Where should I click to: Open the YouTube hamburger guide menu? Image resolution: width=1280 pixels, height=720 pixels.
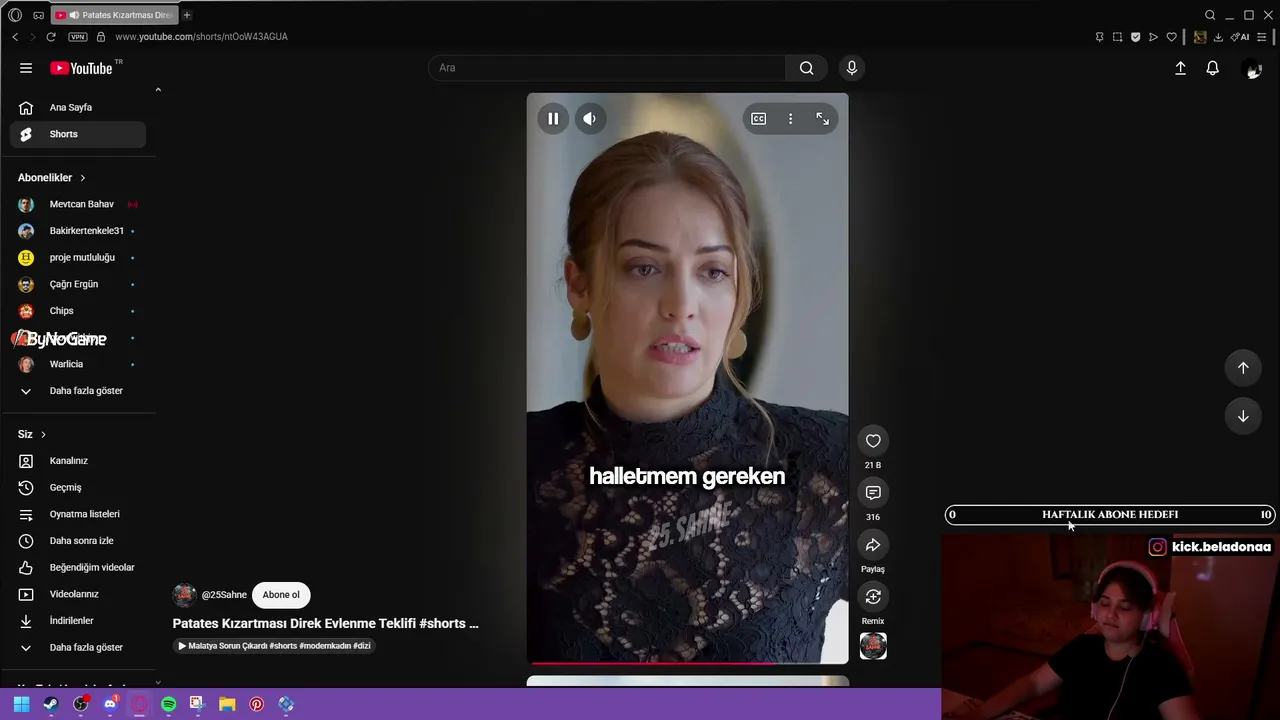pyautogui.click(x=26, y=68)
